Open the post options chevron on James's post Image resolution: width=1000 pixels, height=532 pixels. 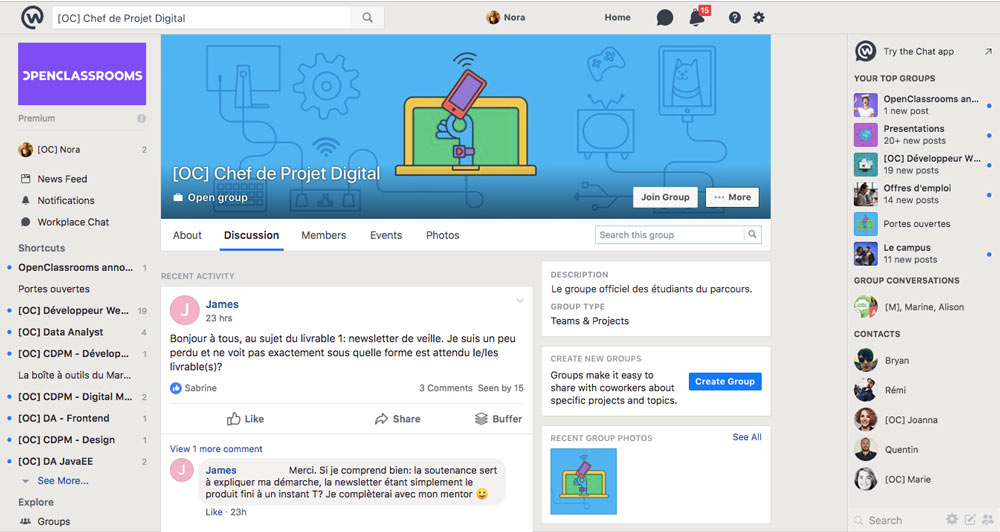tap(520, 300)
